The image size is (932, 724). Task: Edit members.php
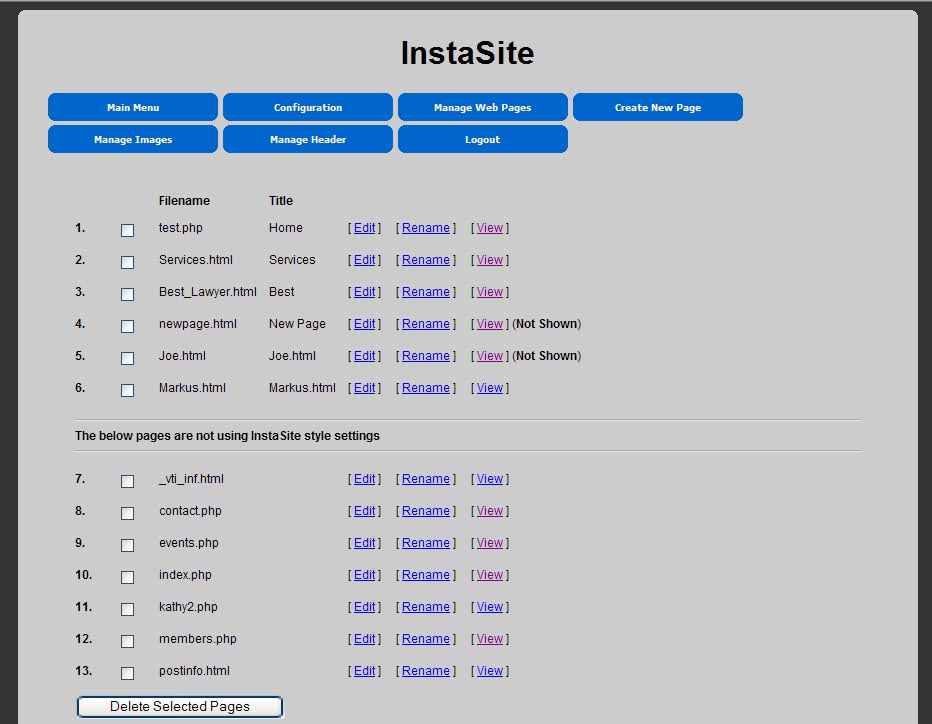pyautogui.click(x=364, y=640)
